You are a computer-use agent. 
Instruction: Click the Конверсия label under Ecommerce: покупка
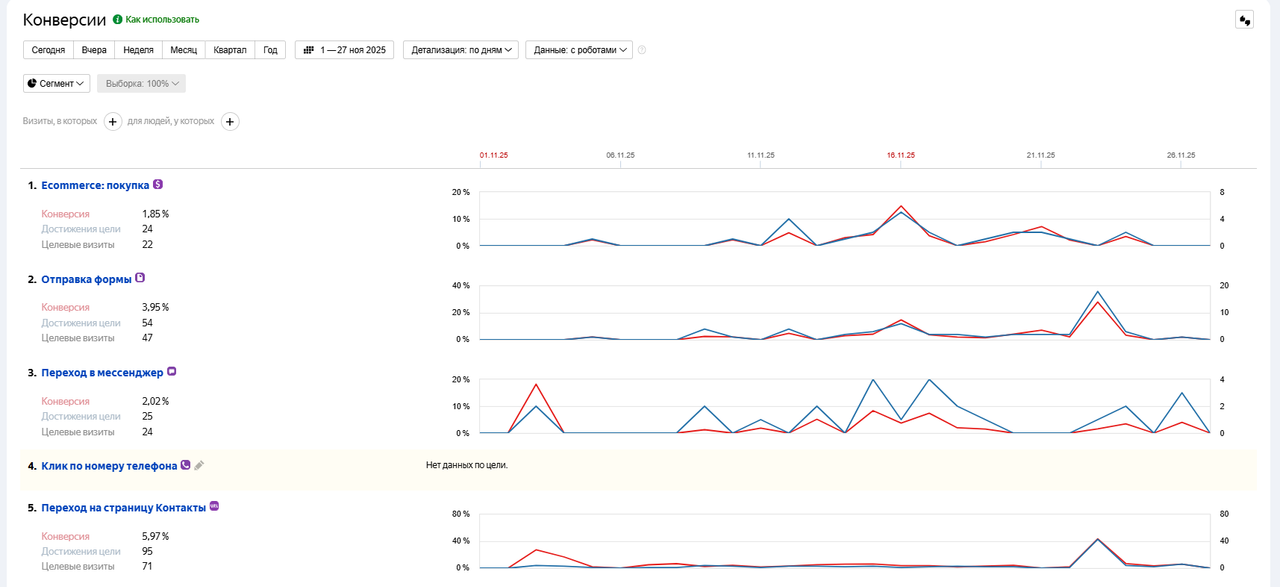coord(65,214)
